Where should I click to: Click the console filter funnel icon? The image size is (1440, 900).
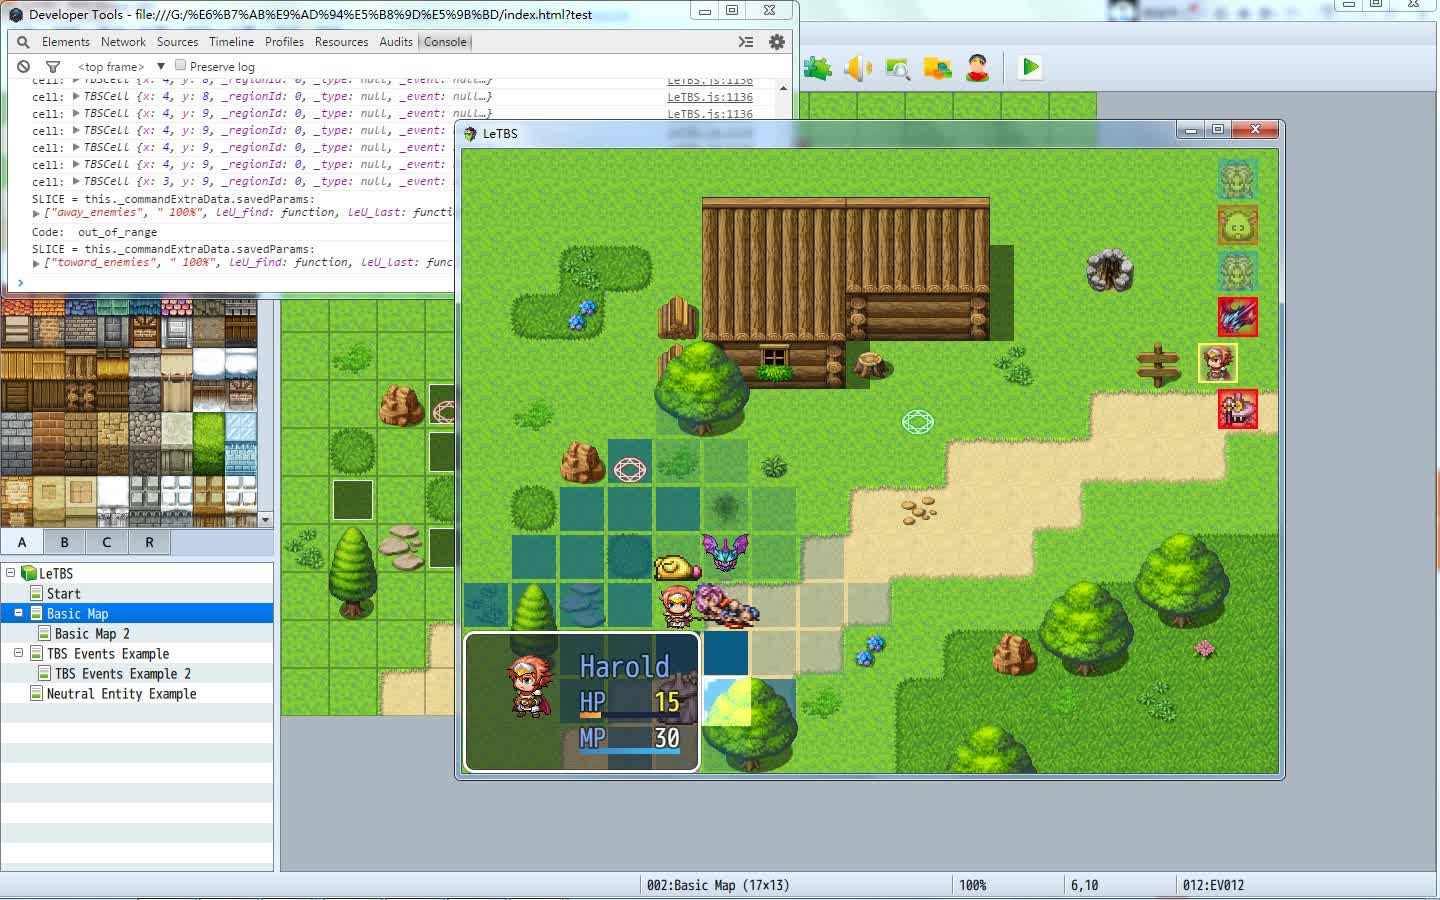53,65
